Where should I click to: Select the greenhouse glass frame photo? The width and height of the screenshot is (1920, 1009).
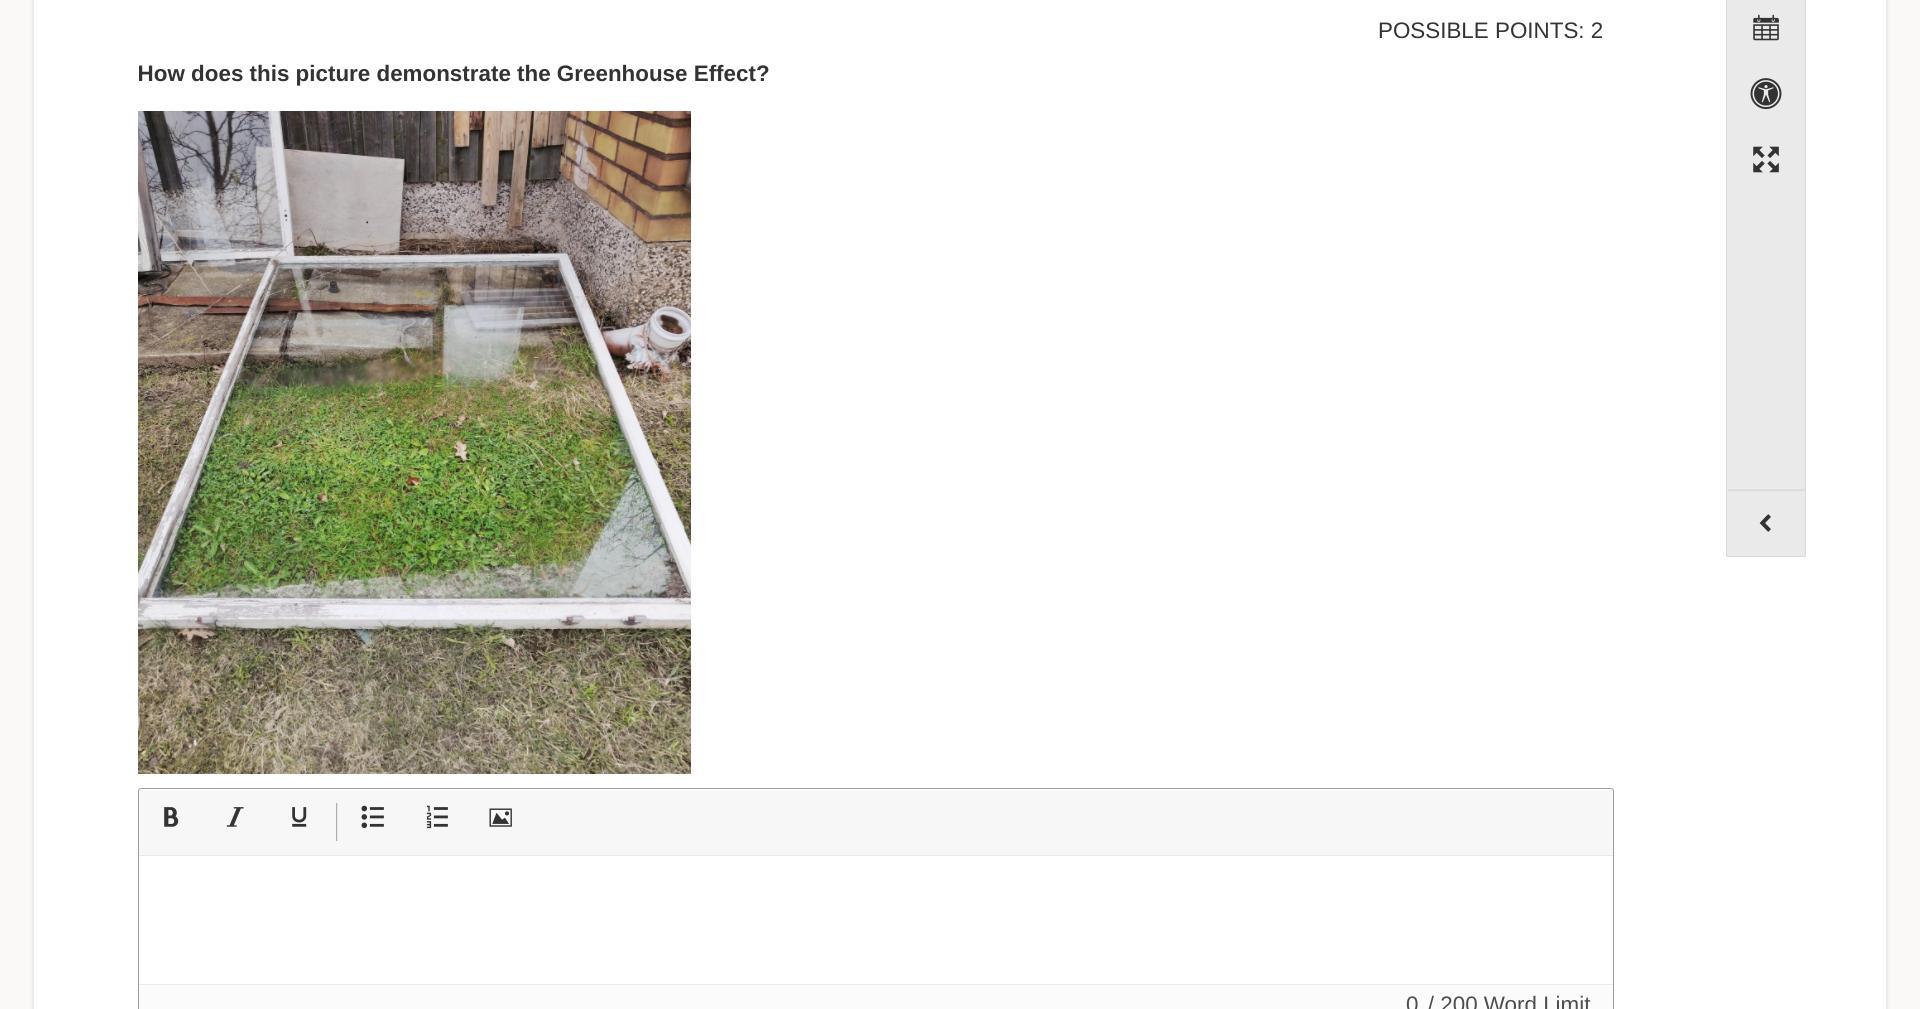414,442
